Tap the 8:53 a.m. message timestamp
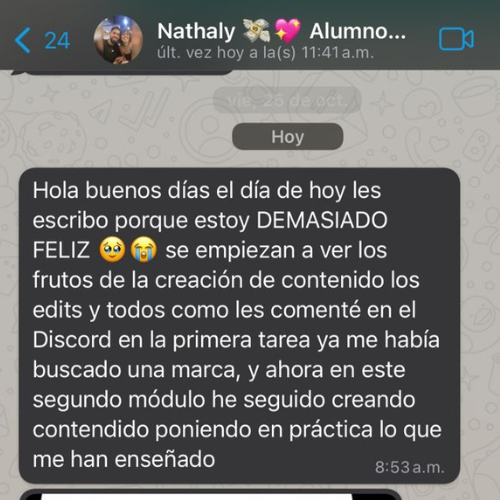Viewport: 500px width, 500px height. 410,467
